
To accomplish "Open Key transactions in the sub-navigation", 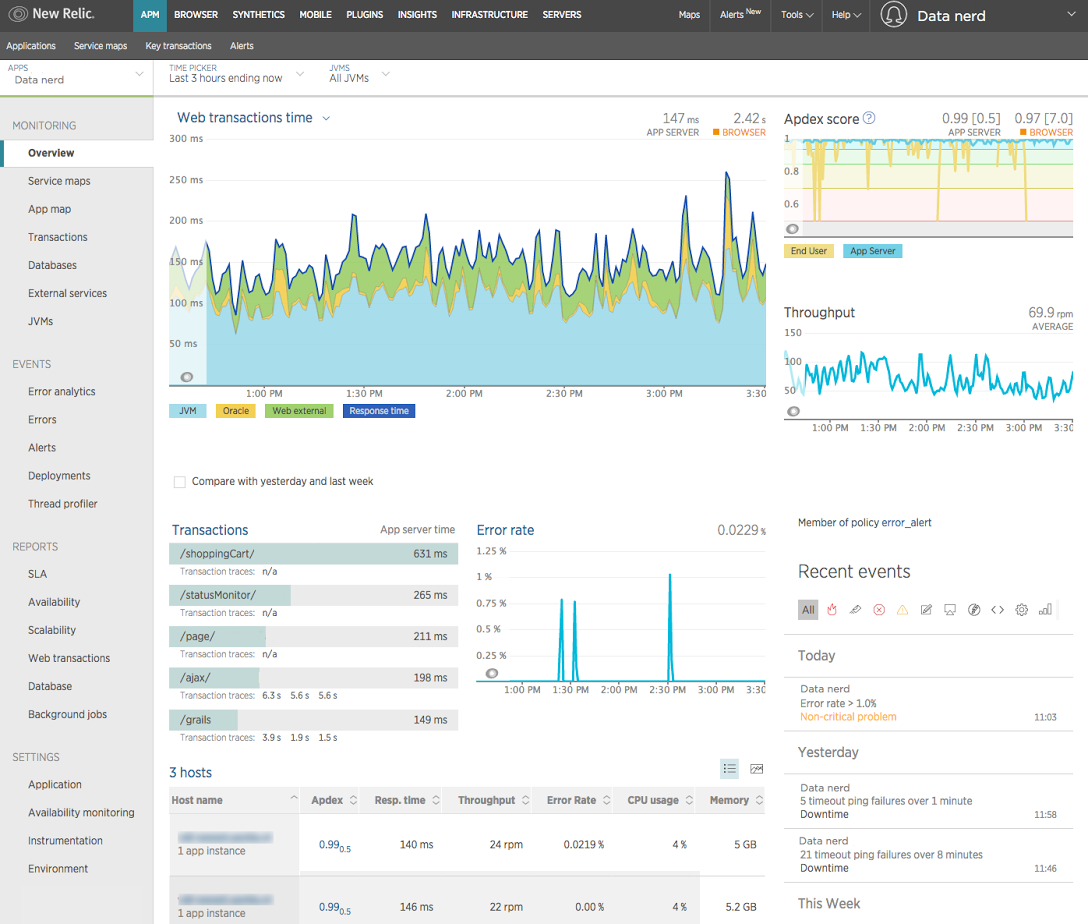I will pos(178,46).
